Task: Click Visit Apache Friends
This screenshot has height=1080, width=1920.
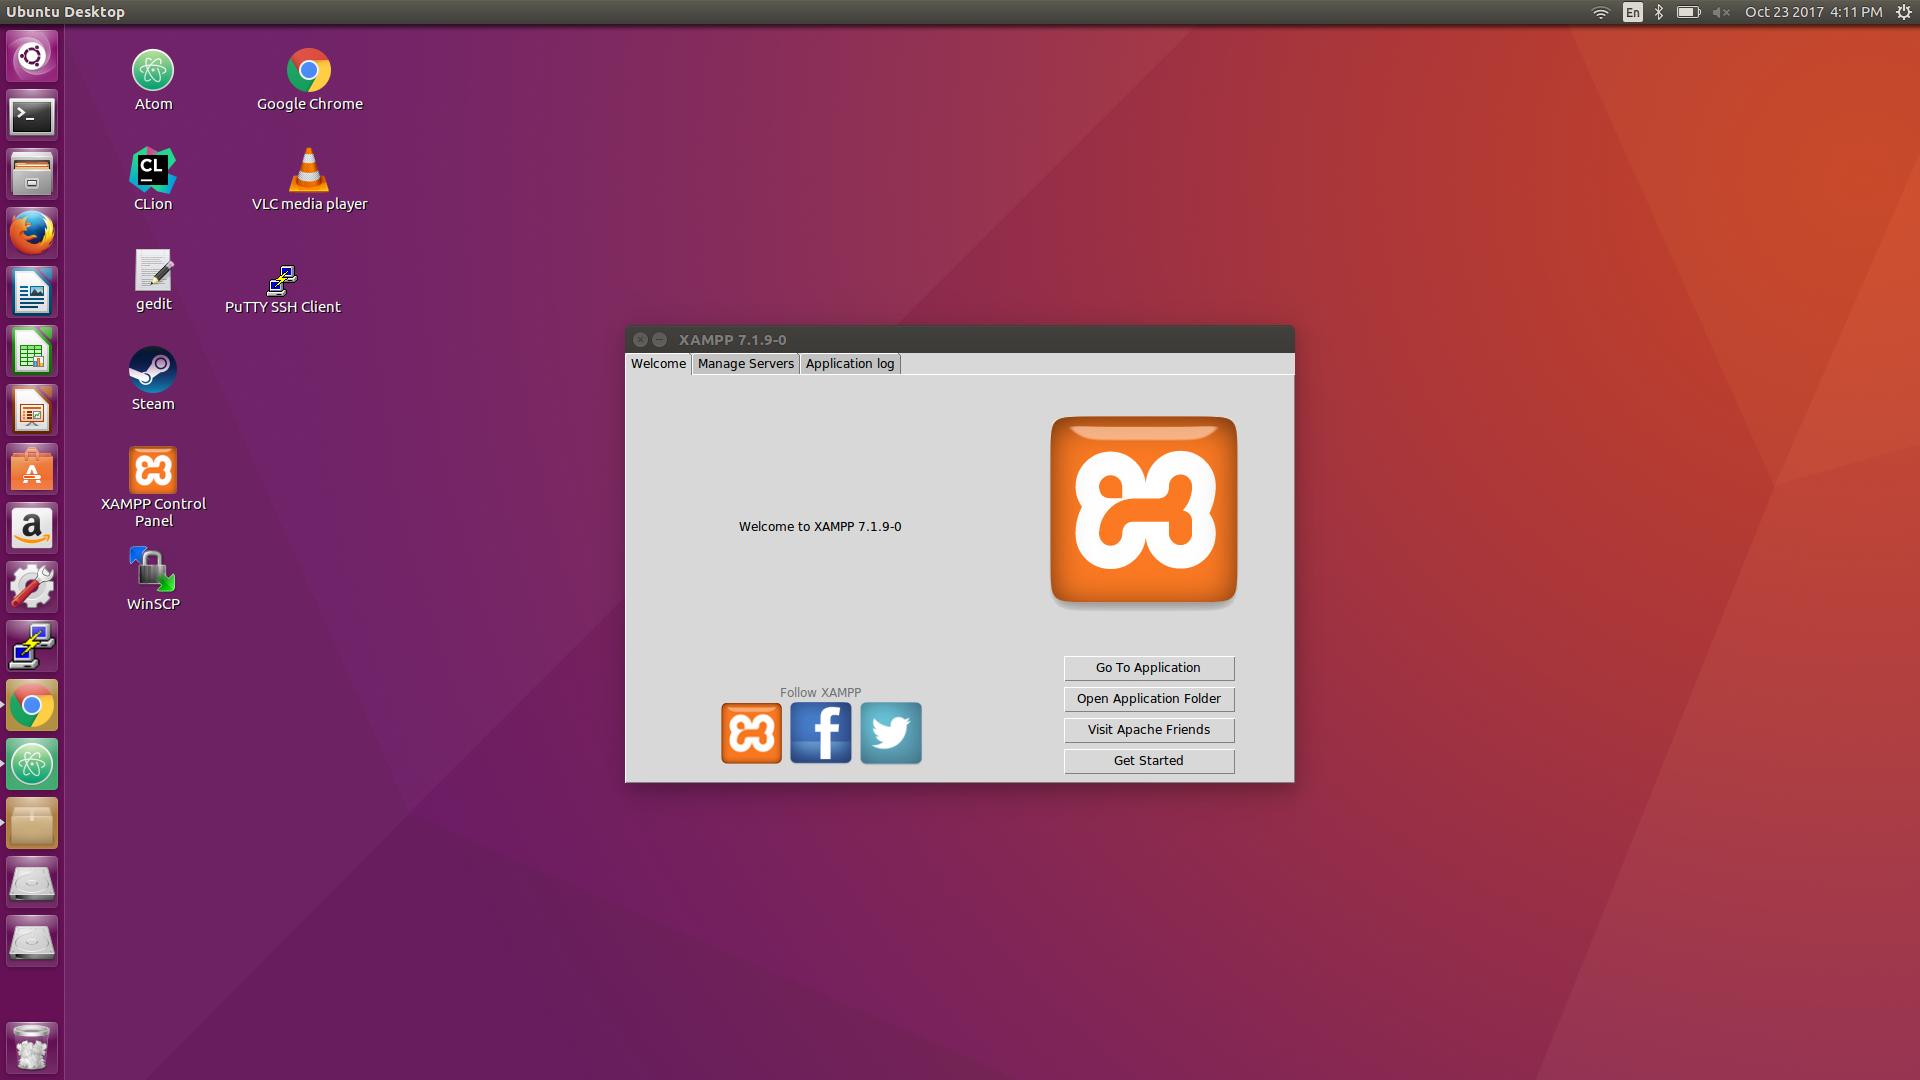Action: pyautogui.click(x=1148, y=729)
